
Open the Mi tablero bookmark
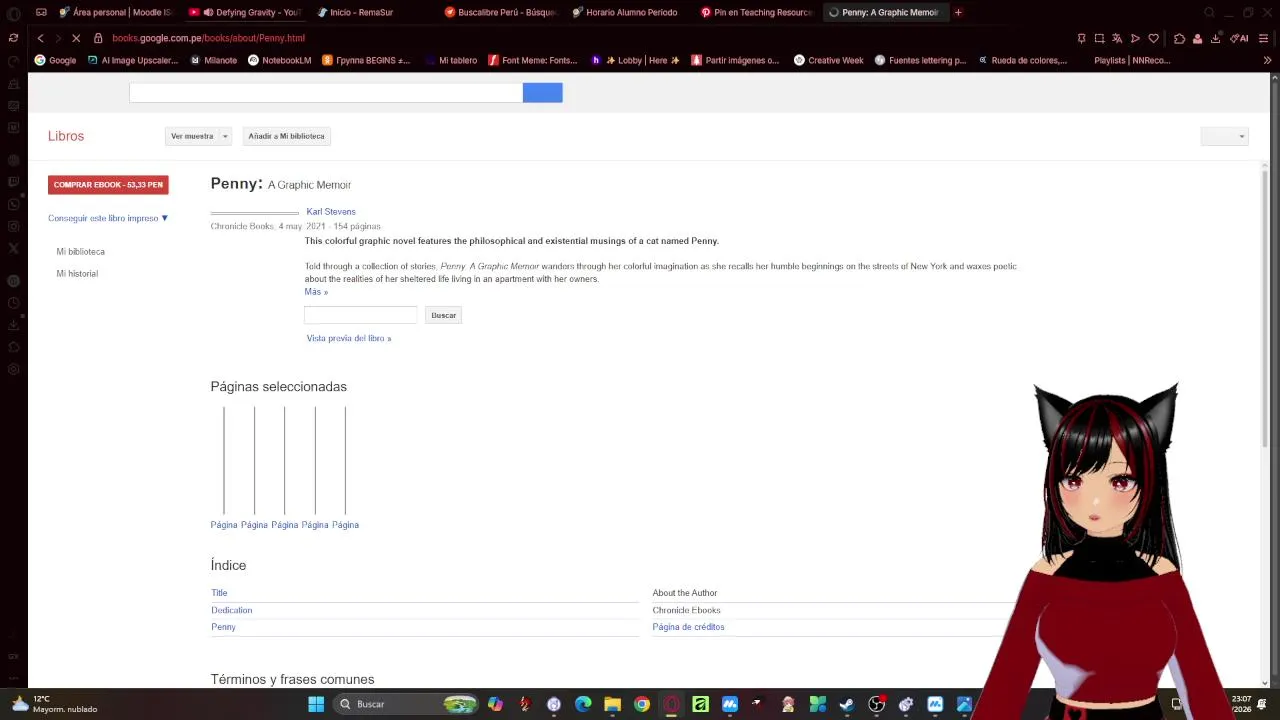point(451,60)
